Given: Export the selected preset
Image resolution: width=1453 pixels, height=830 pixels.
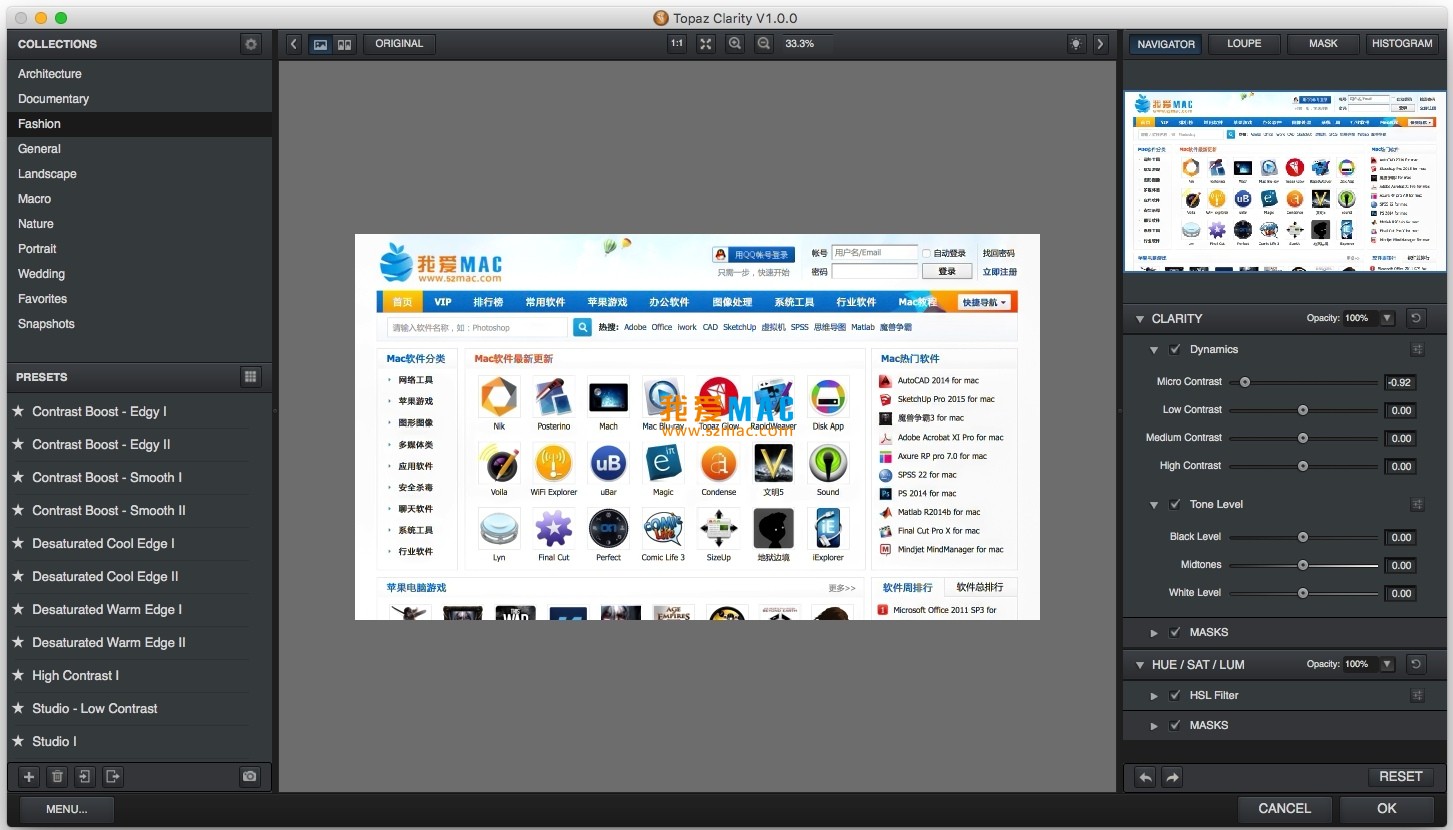Looking at the screenshot, I should click(x=113, y=777).
